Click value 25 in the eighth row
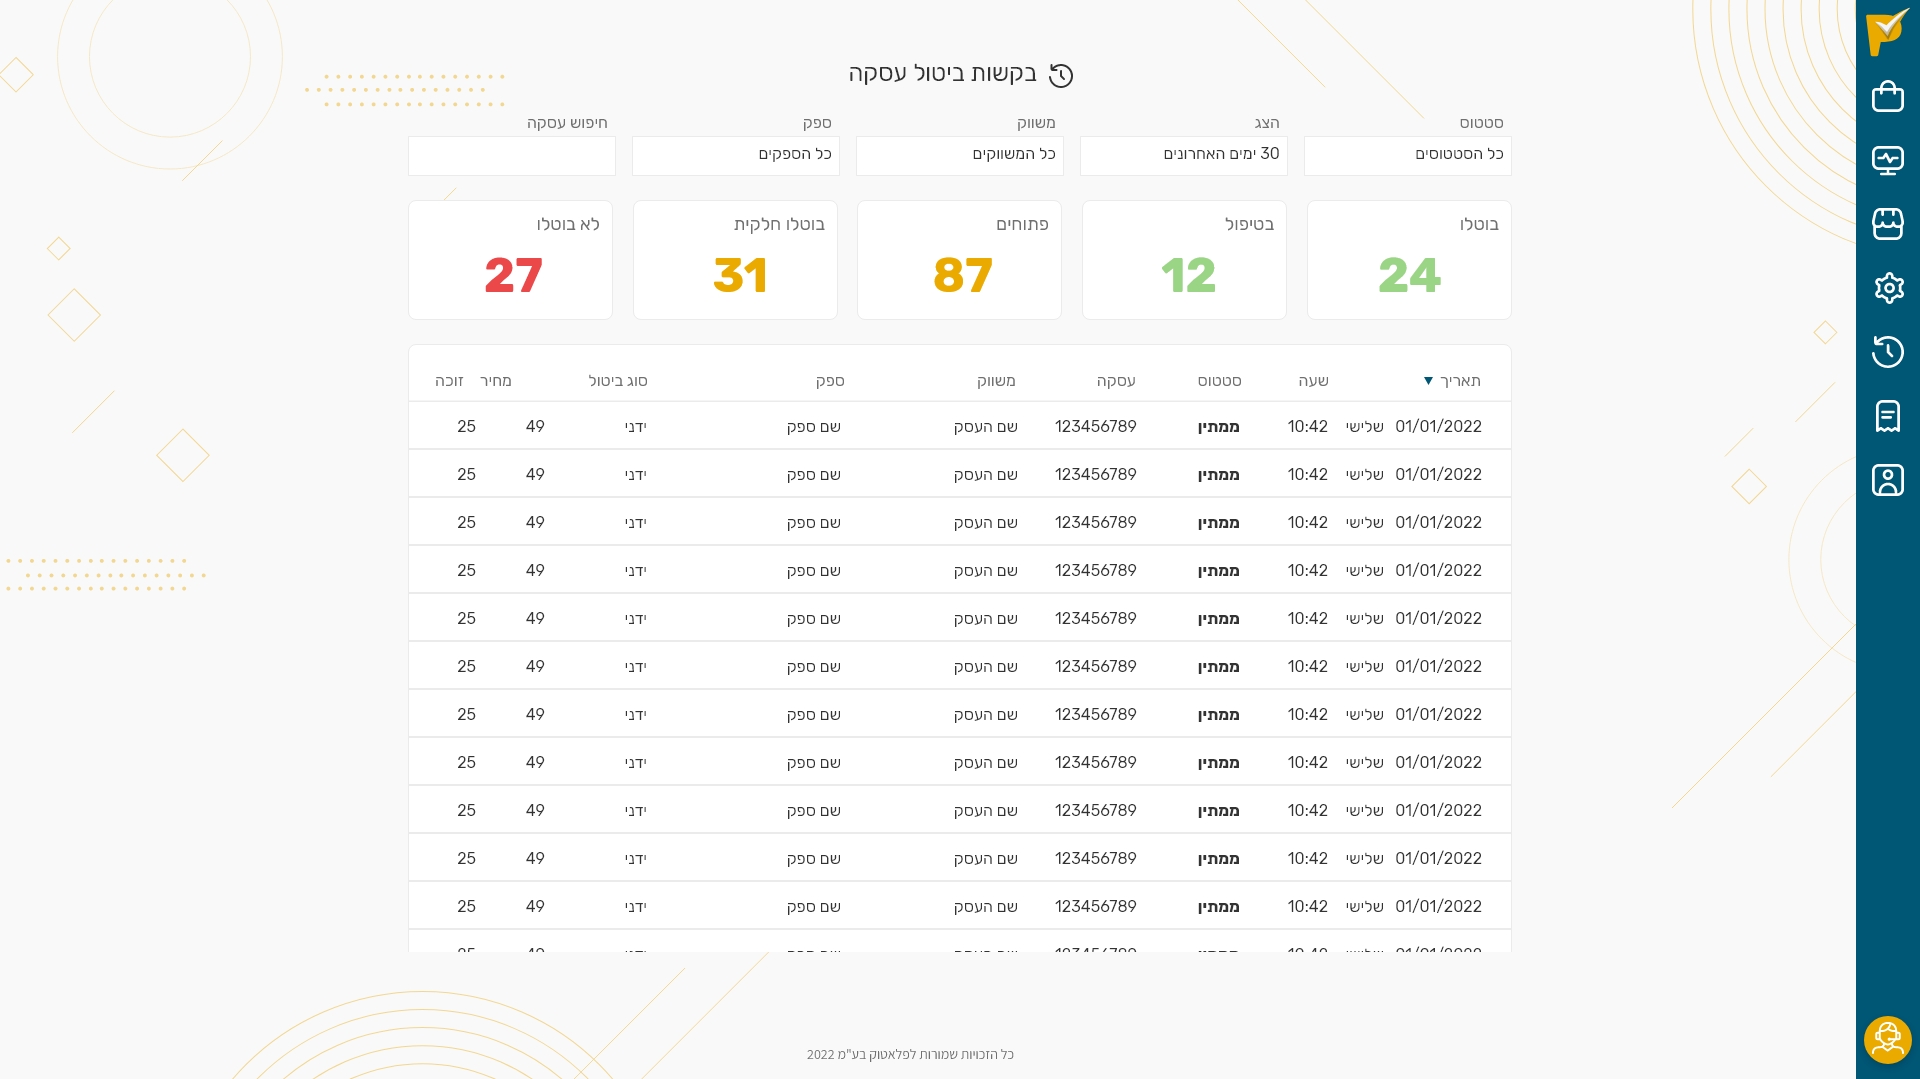The width and height of the screenshot is (1920, 1079). 466,763
